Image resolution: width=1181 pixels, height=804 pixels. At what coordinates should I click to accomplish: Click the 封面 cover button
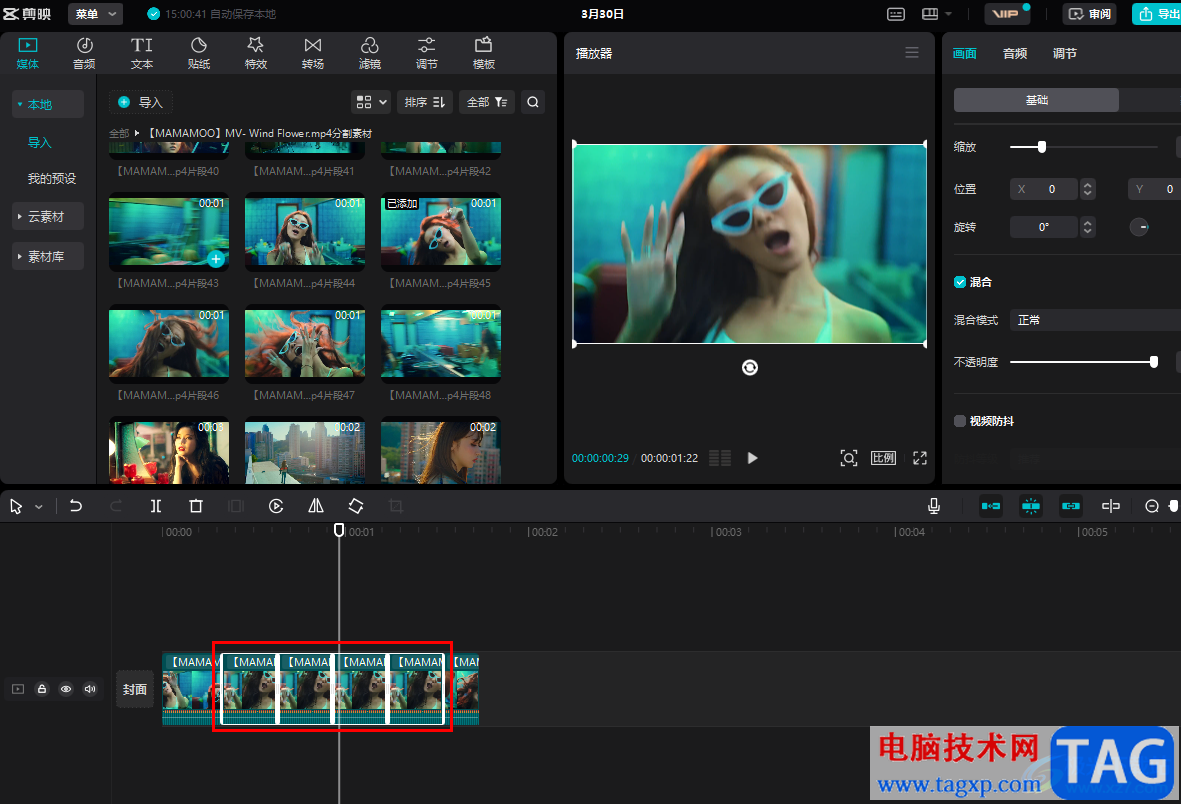click(135, 689)
